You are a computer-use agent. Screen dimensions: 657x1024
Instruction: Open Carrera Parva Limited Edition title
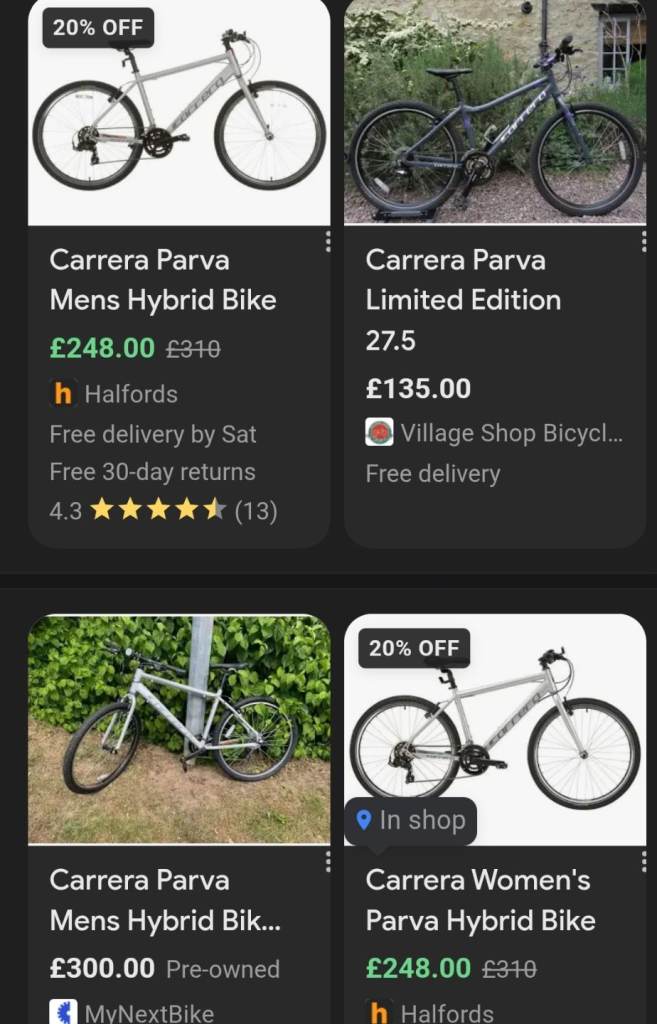click(463, 280)
